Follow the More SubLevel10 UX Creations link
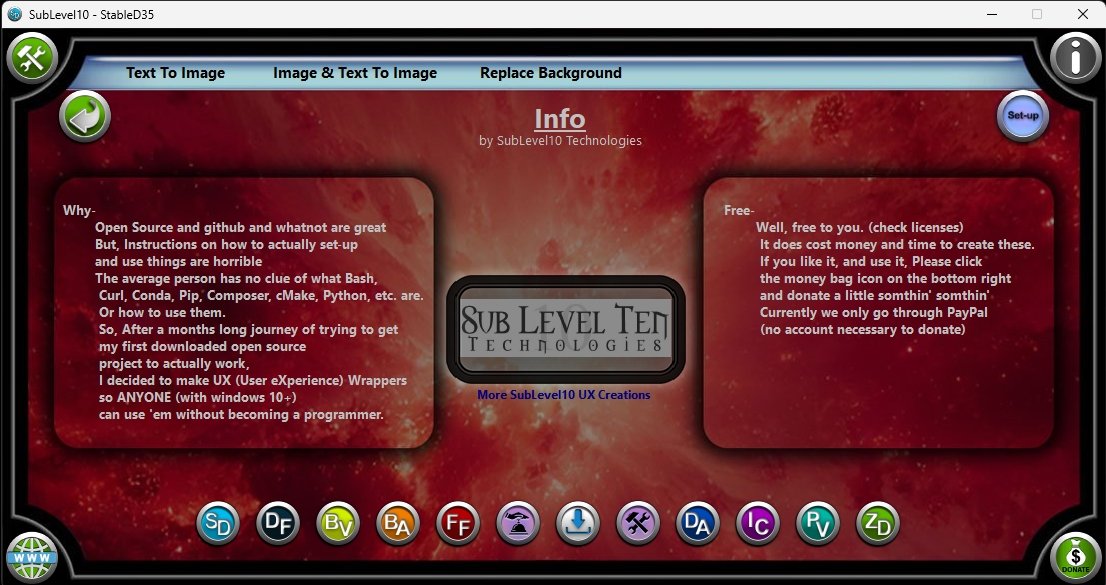 563,395
